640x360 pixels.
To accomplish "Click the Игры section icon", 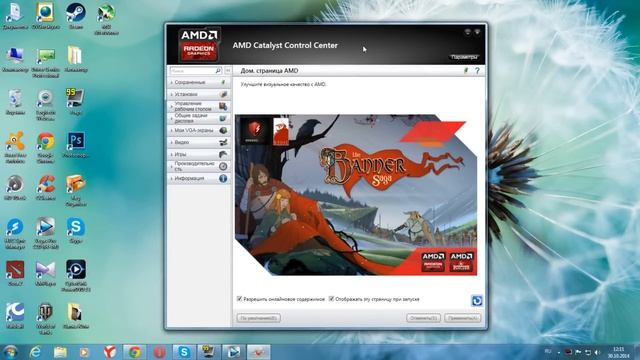I will coord(223,154).
